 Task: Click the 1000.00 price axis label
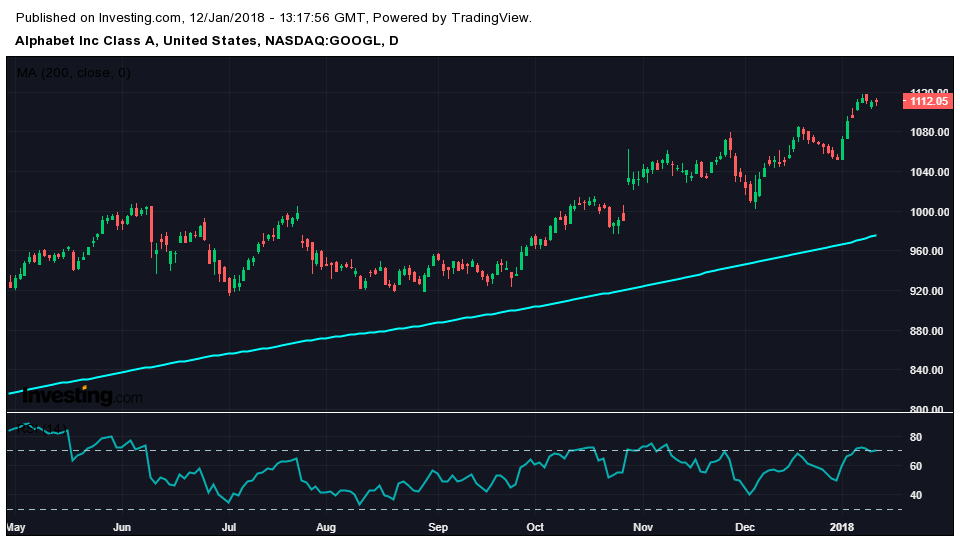click(929, 212)
